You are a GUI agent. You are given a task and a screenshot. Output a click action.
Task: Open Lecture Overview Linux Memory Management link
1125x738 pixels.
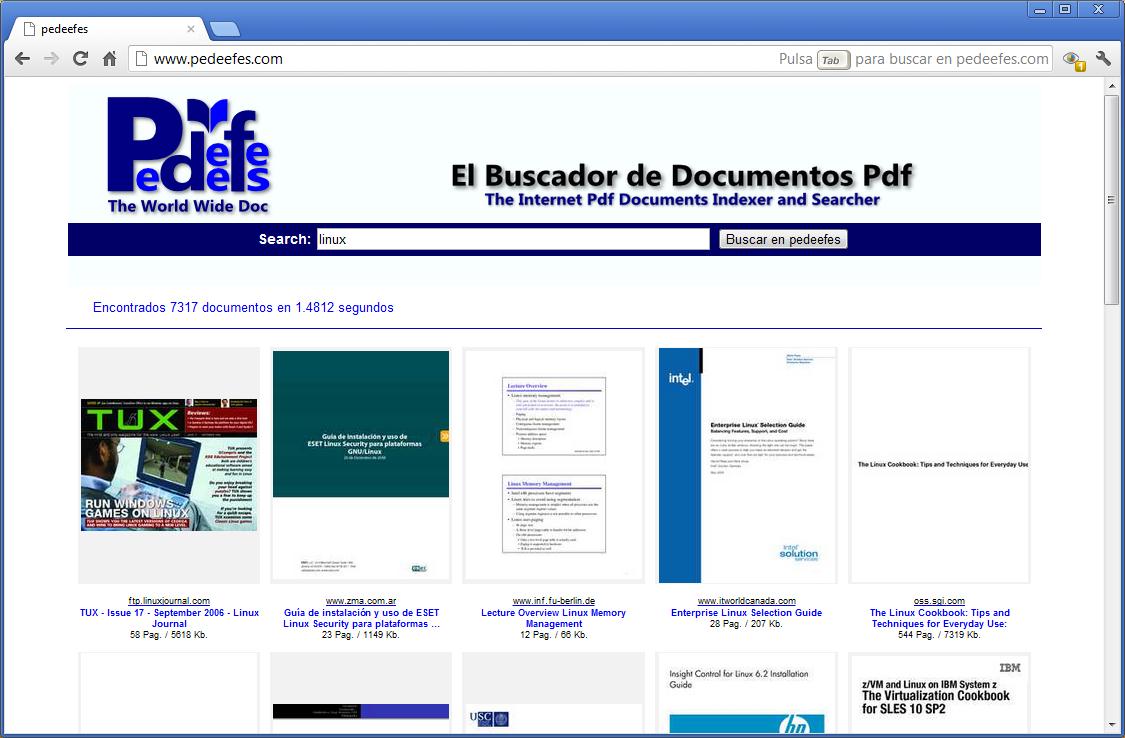click(553, 618)
